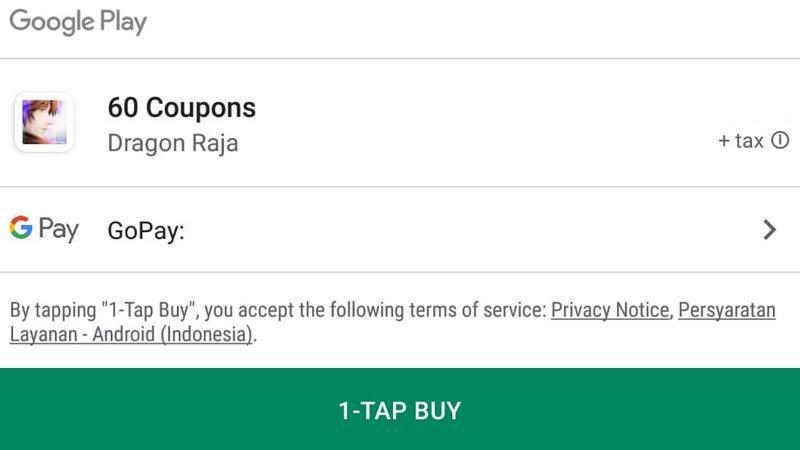Open the tax info circle icon
The height and width of the screenshot is (450, 800).
780,140
